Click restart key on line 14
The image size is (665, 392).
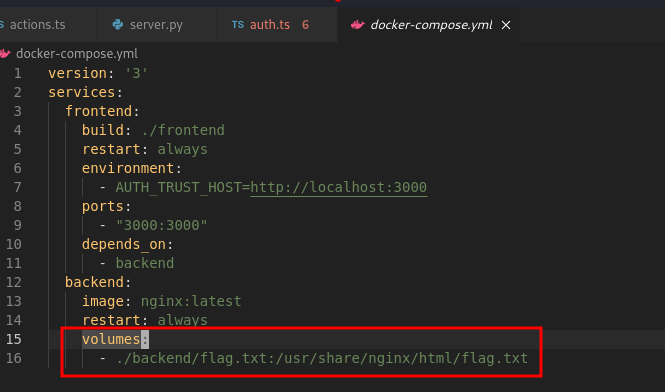[111, 320]
